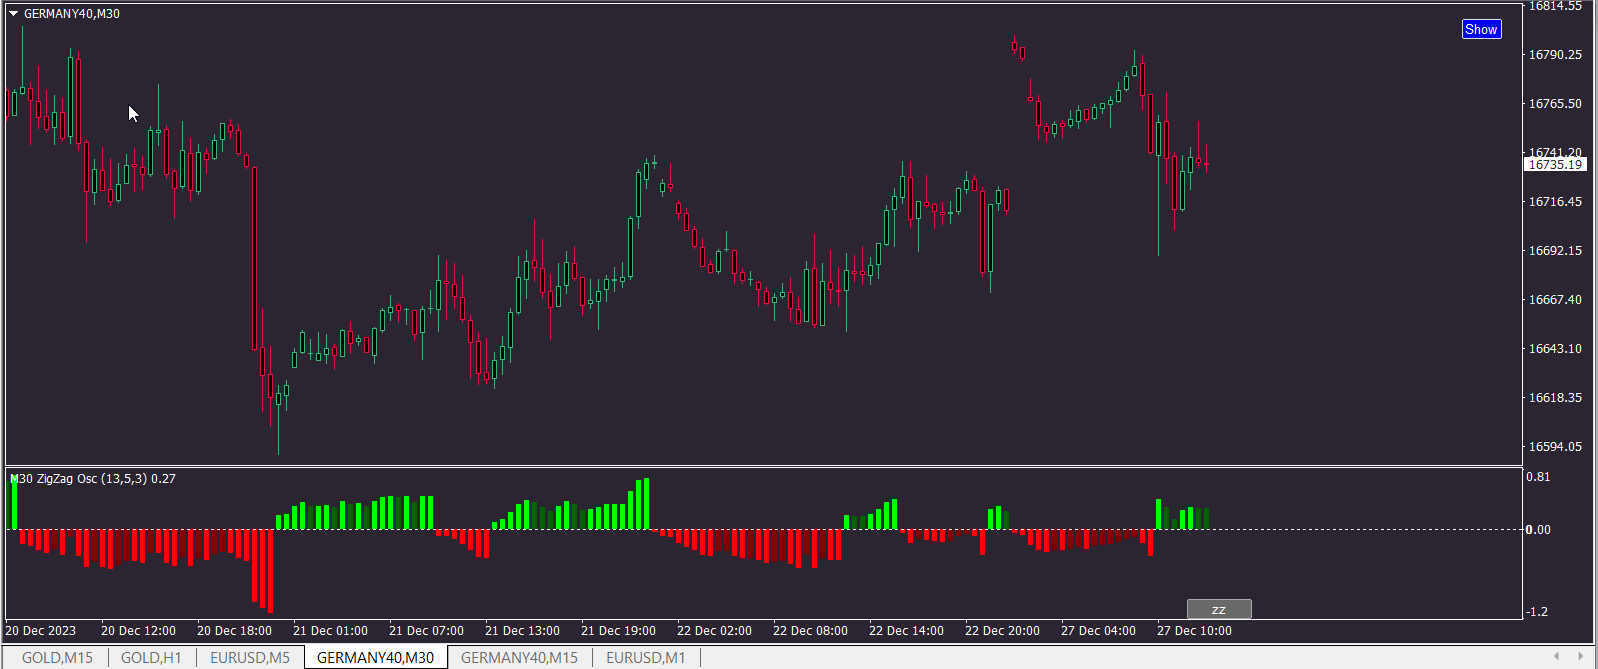Click the 20 Dec 18:00 time label
Image resolution: width=1598 pixels, height=669 pixels.
(234, 631)
